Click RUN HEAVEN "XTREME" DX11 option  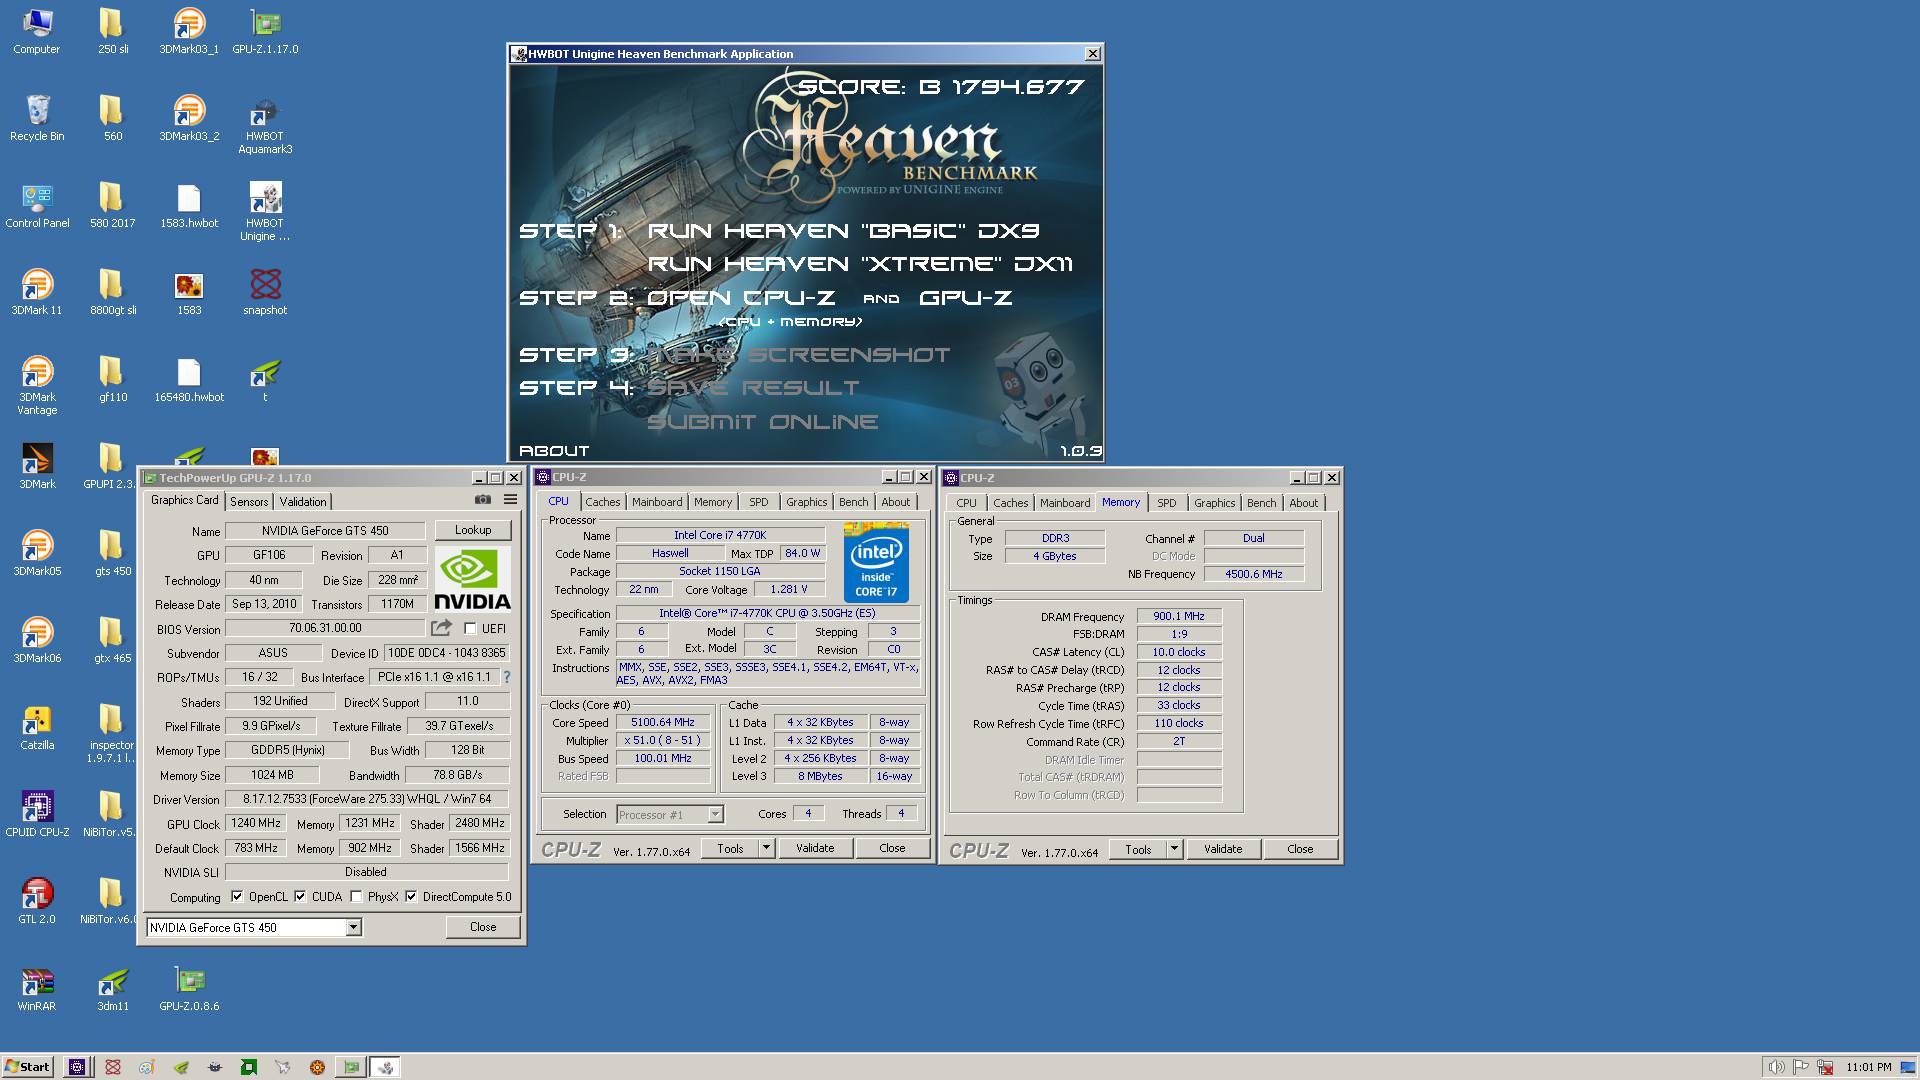click(x=860, y=264)
